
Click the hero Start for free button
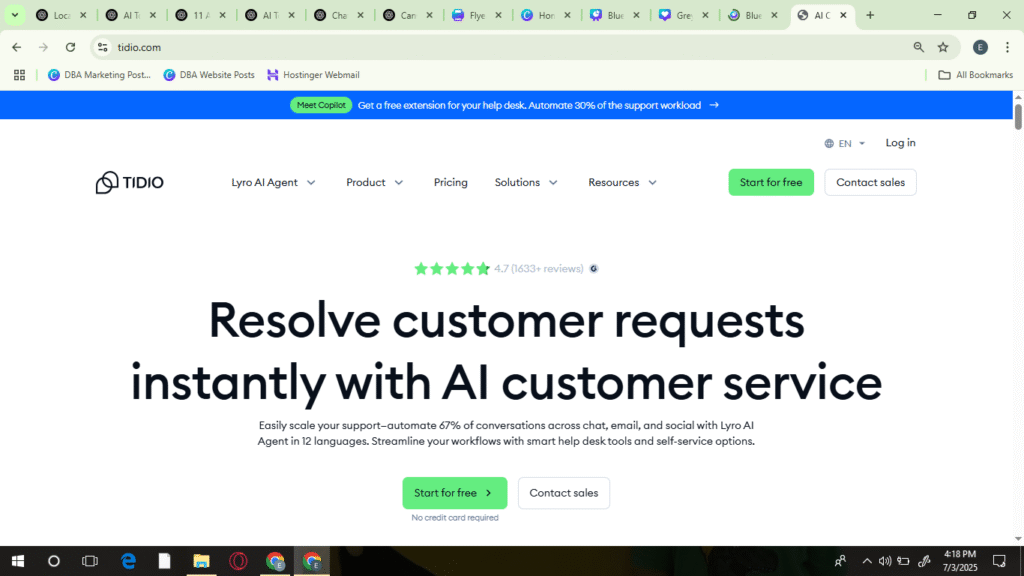click(x=455, y=493)
